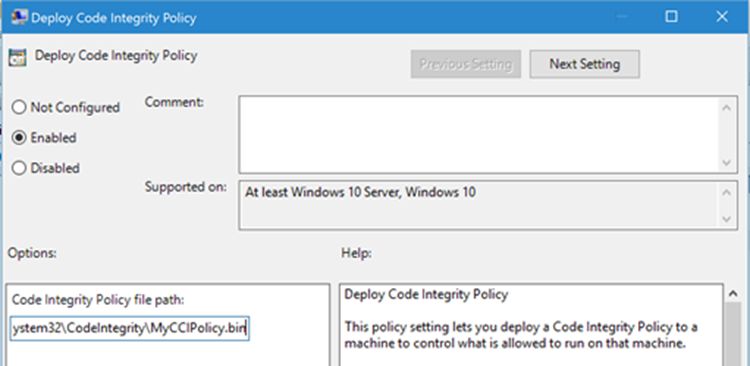Click the 'Supported on:' label
This screenshot has width=750, height=366.
(186, 187)
